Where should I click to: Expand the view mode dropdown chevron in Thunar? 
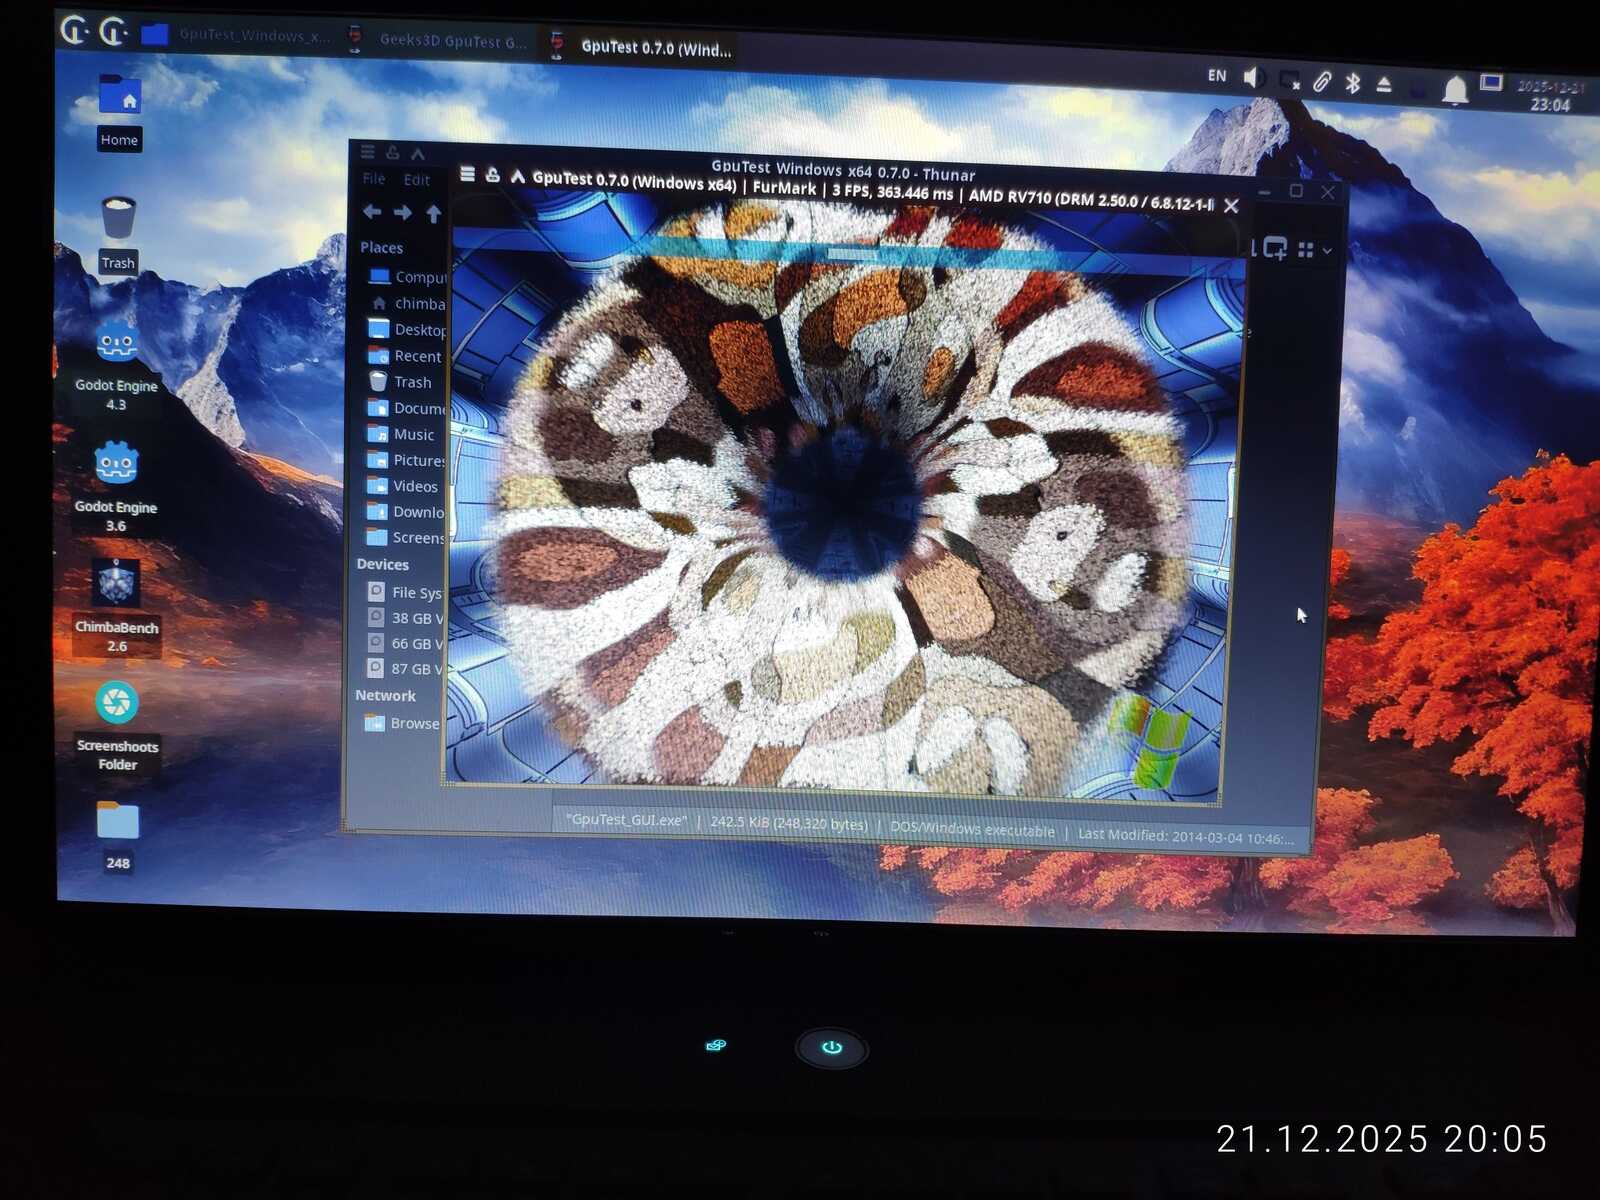click(x=1327, y=250)
